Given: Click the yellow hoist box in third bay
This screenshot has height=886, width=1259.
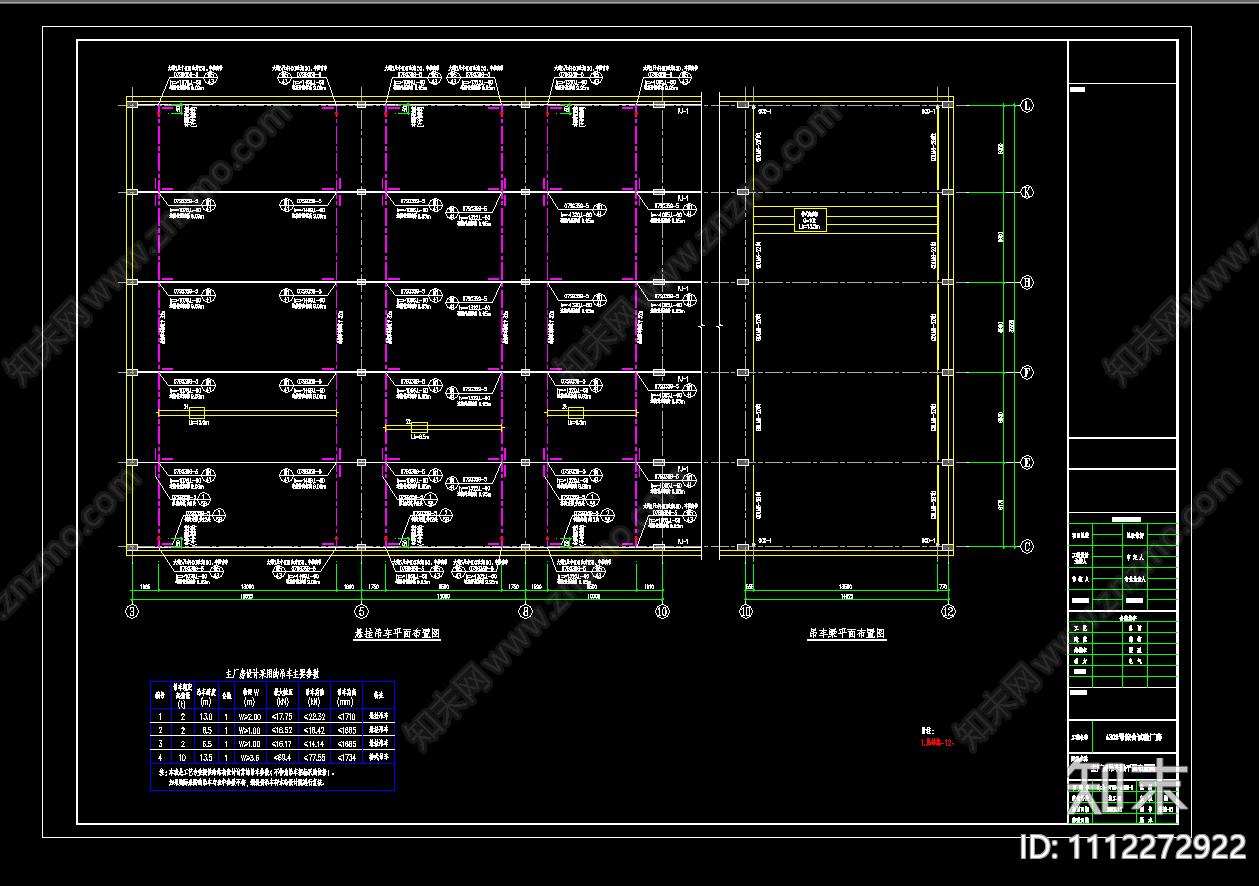Looking at the screenshot, I should click(x=574, y=413).
